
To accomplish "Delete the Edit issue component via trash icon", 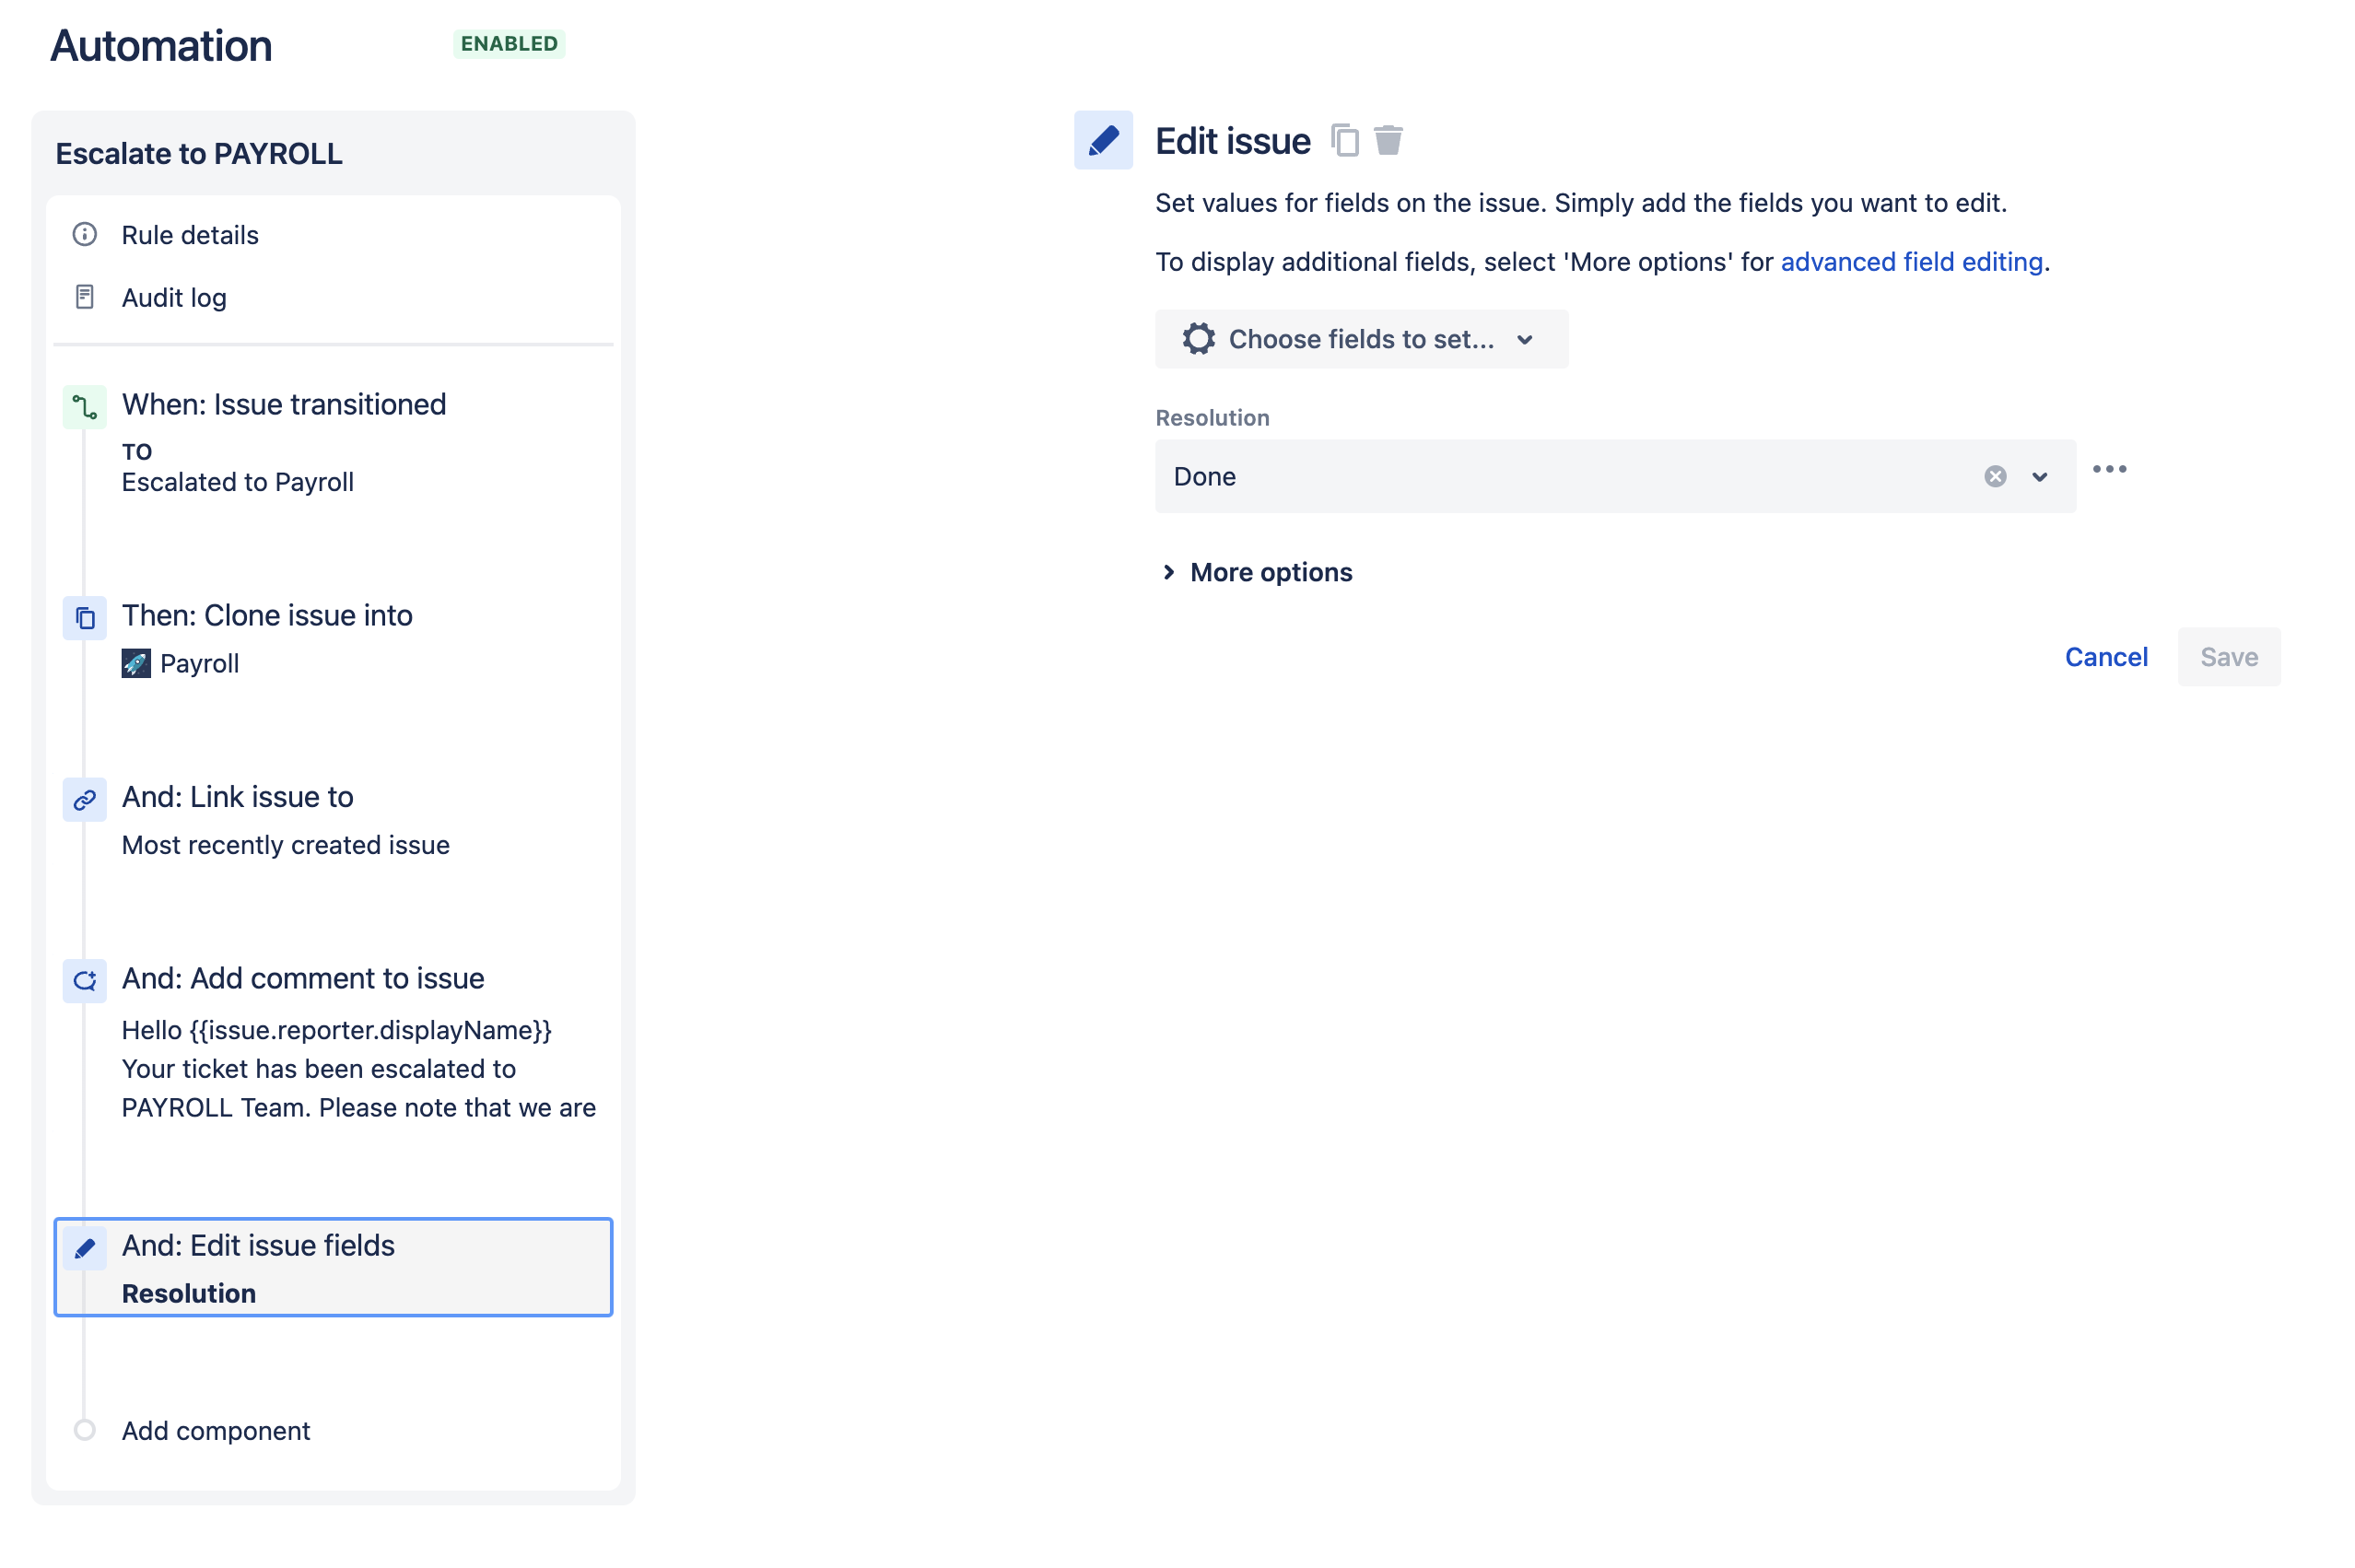I will point(1387,140).
